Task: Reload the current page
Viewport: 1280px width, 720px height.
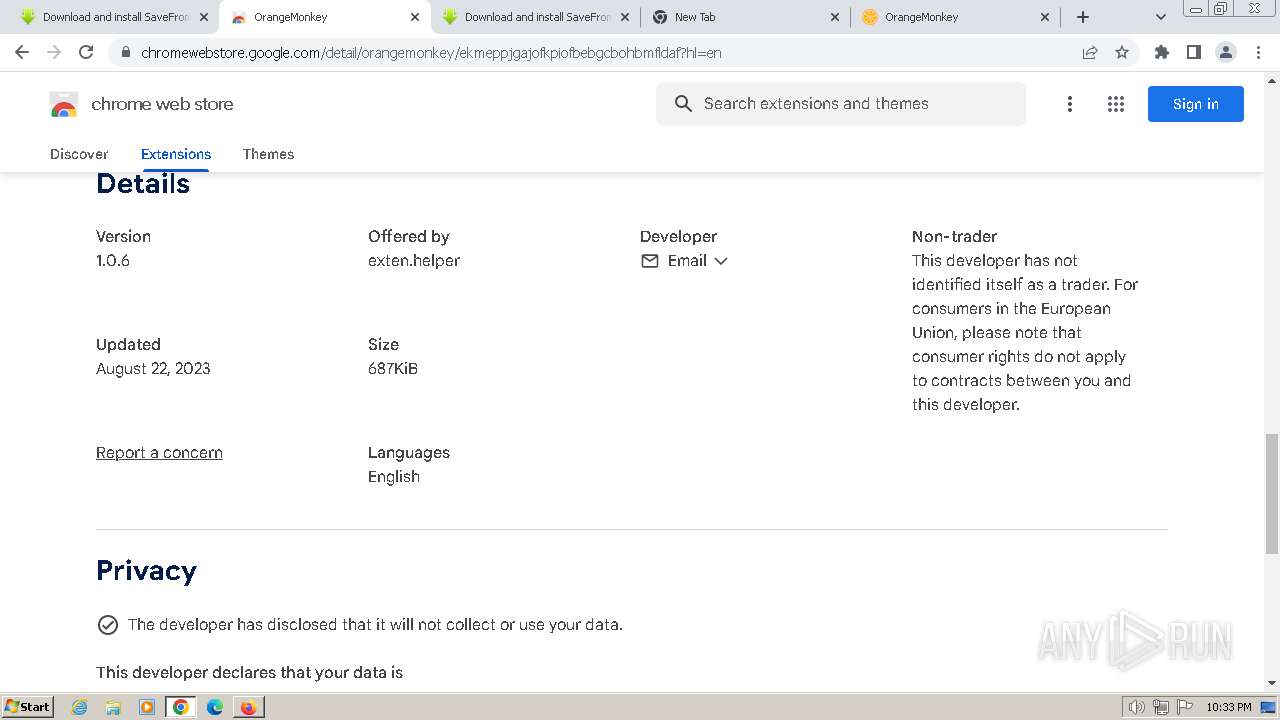Action: tap(86, 52)
